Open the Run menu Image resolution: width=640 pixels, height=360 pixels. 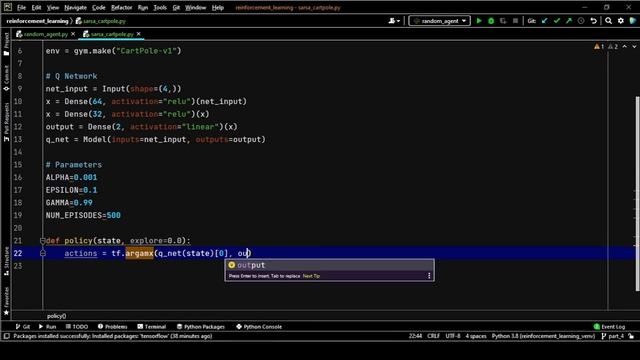click(143, 7)
